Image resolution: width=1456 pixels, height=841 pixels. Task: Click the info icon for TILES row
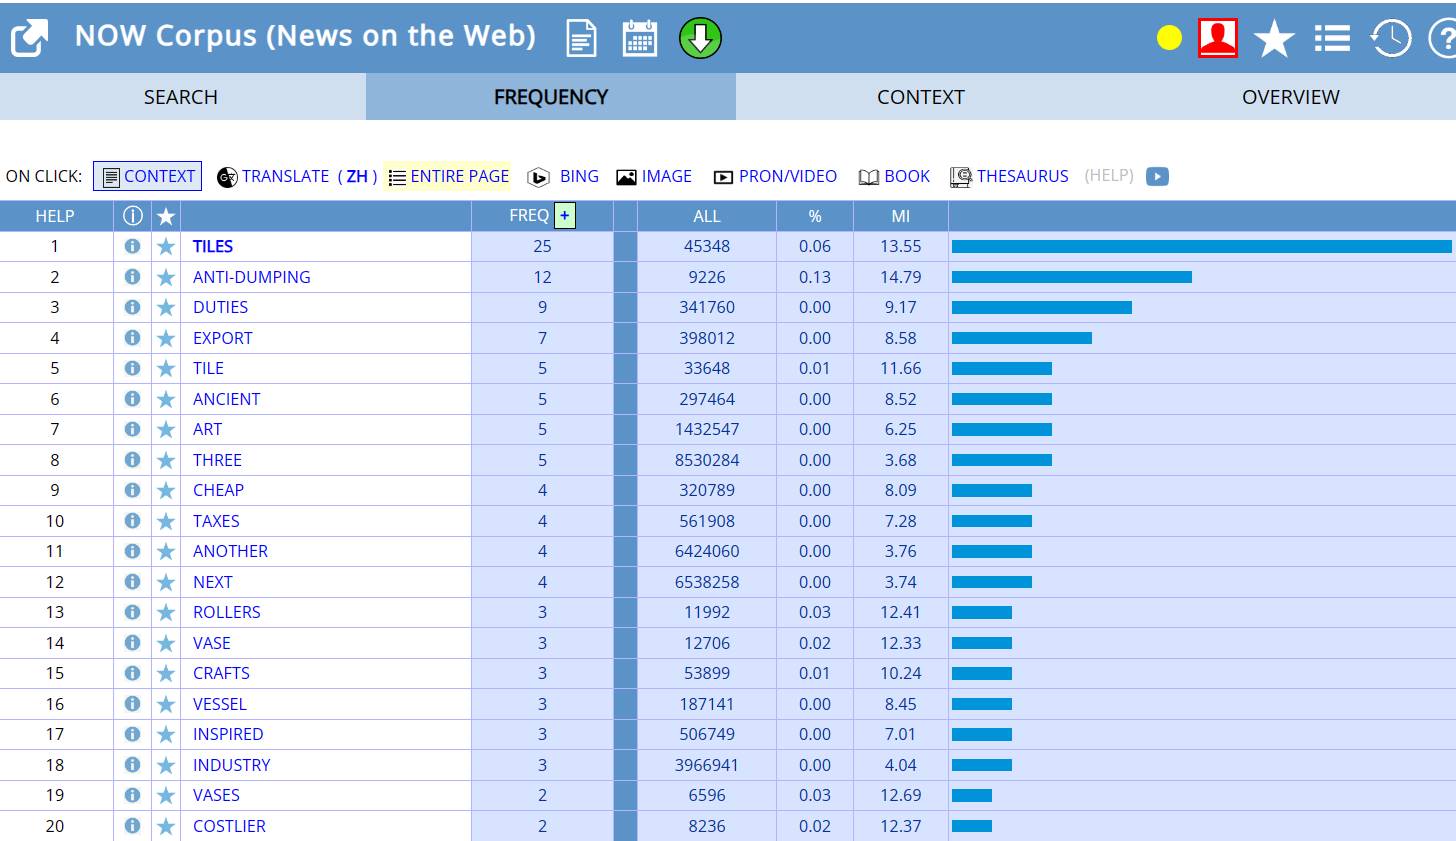132,246
